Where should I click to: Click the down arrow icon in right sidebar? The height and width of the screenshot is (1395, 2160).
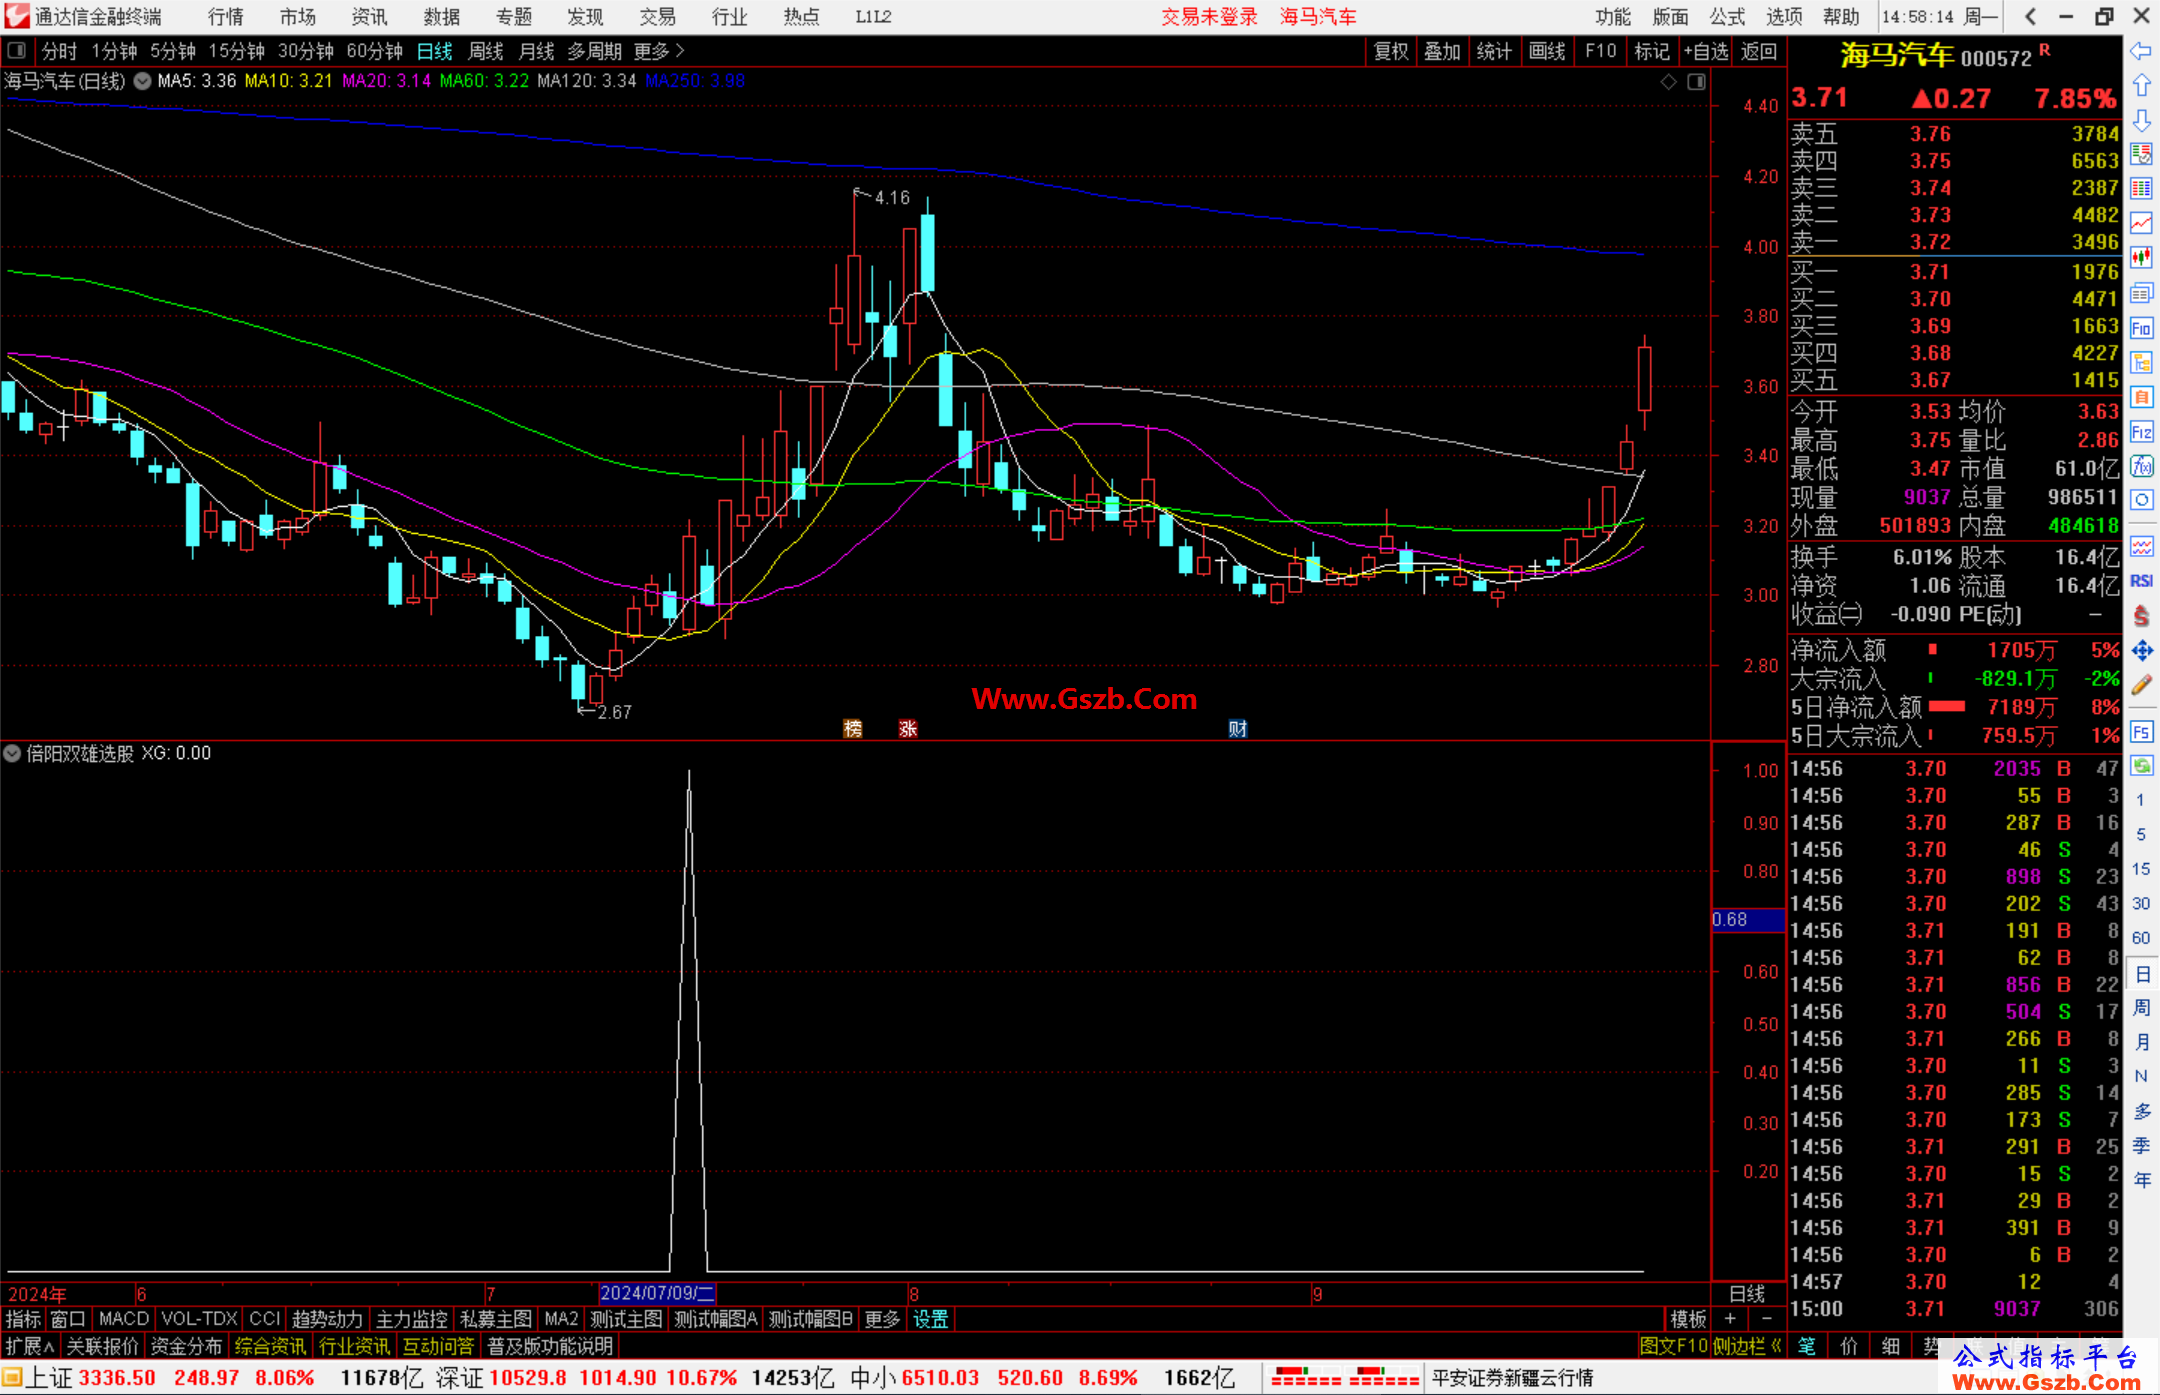2141,121
